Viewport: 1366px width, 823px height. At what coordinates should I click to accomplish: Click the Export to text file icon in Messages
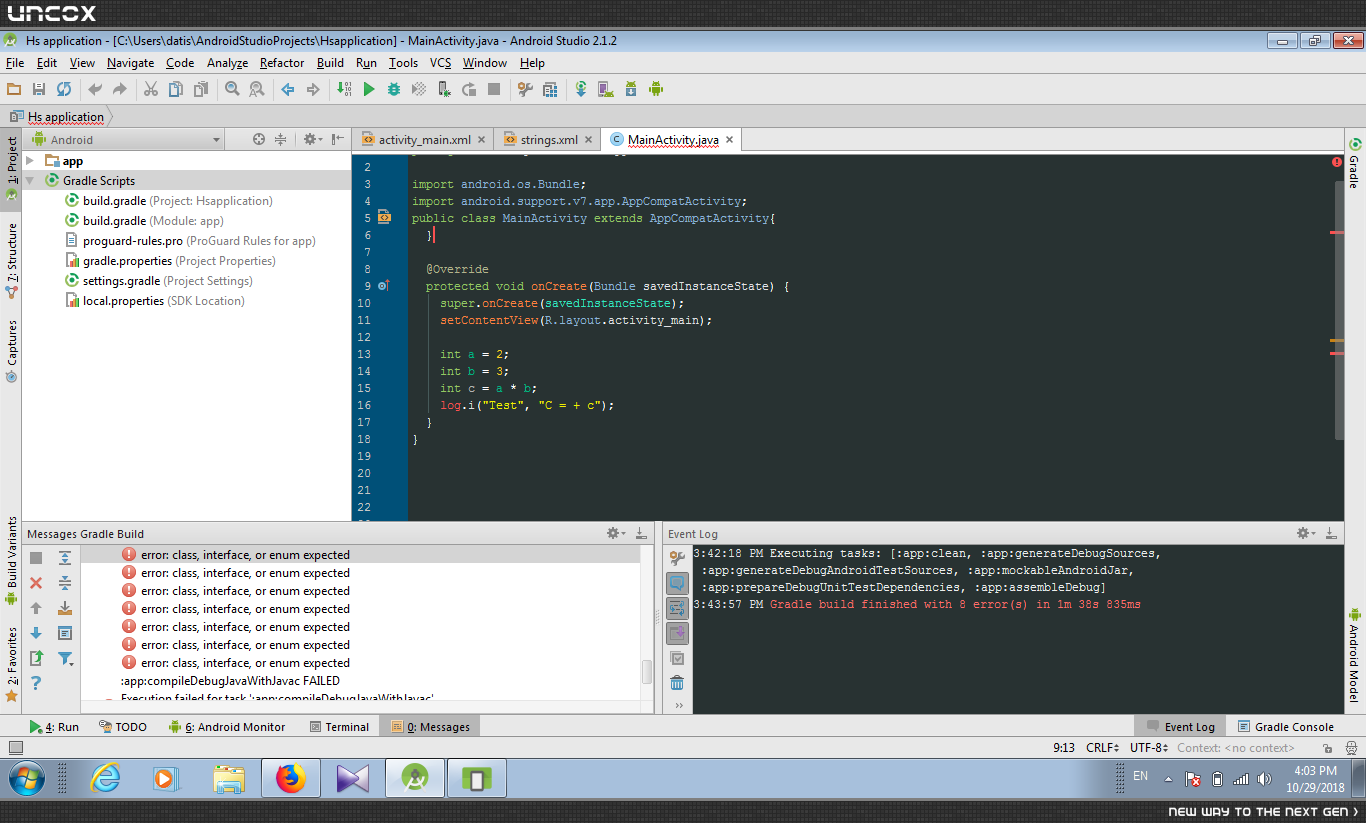click(x=36, y=658)
